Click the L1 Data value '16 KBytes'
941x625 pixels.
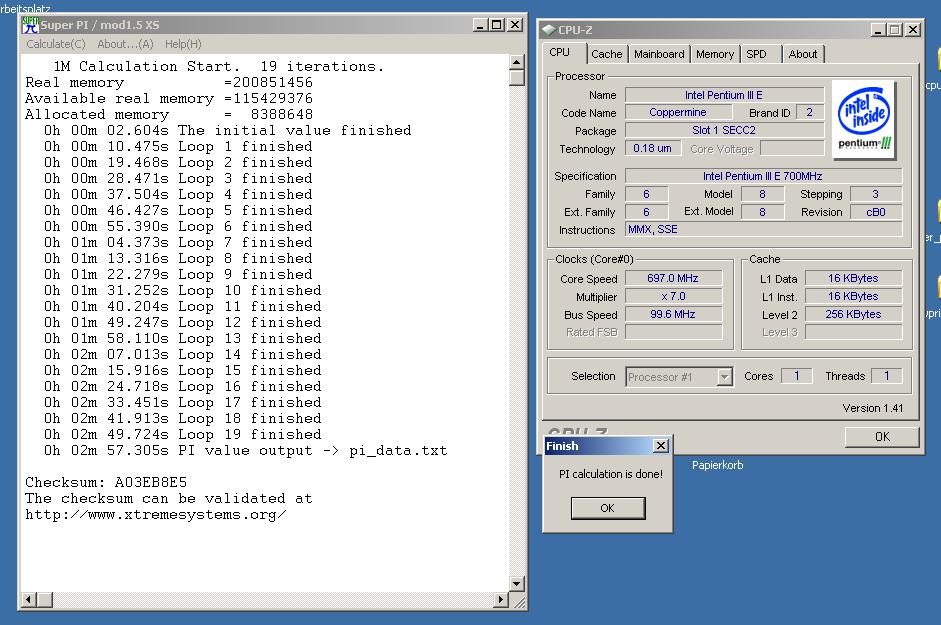[x=853, y=278]
